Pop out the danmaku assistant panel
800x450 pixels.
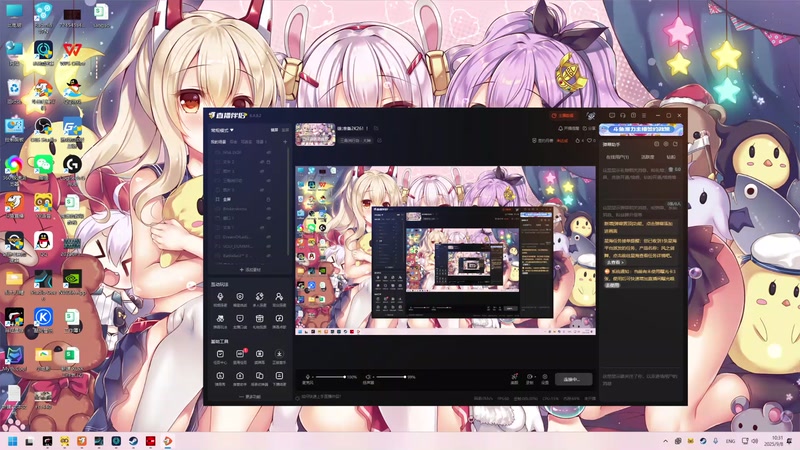[x=676, y=144]
